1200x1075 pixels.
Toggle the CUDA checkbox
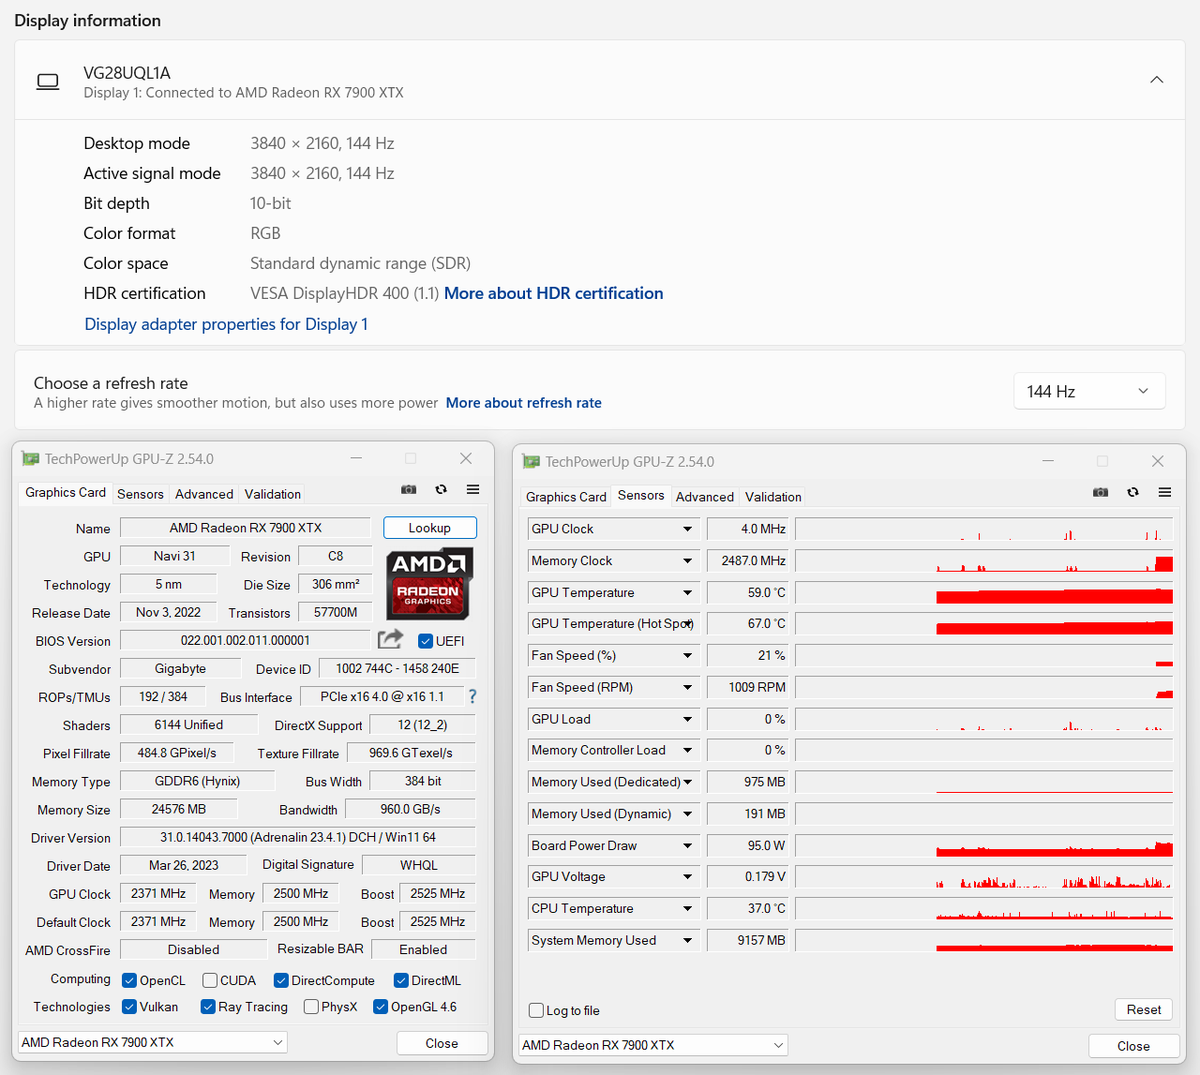(209, 980)
